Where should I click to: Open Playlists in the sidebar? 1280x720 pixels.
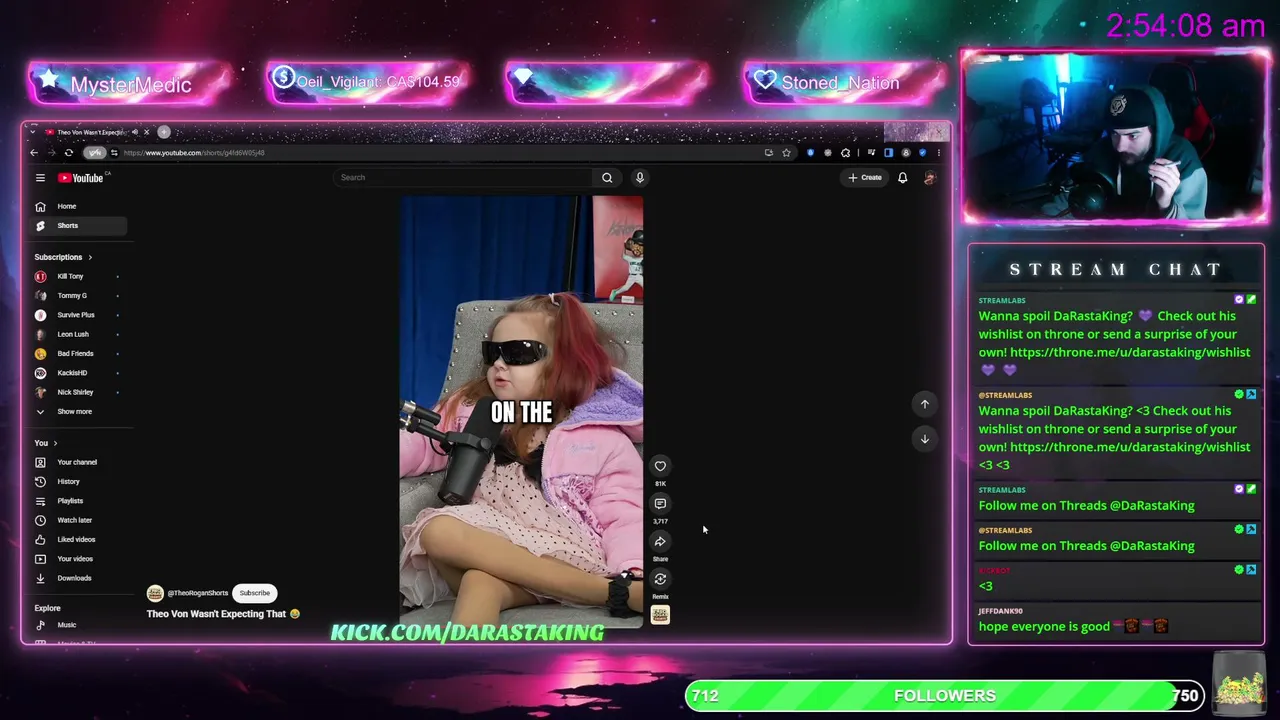(x=80, y=501)
